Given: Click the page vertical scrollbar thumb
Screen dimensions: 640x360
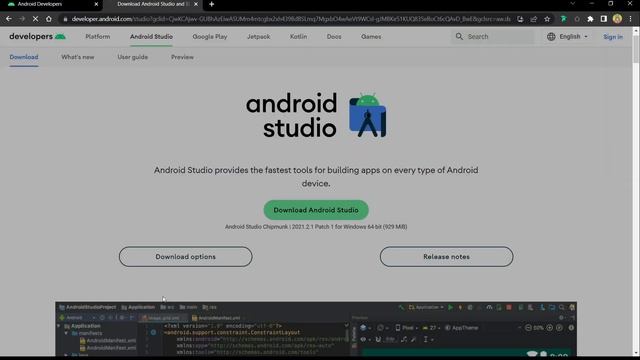Looking at the screenshot, I should [636, 48].
